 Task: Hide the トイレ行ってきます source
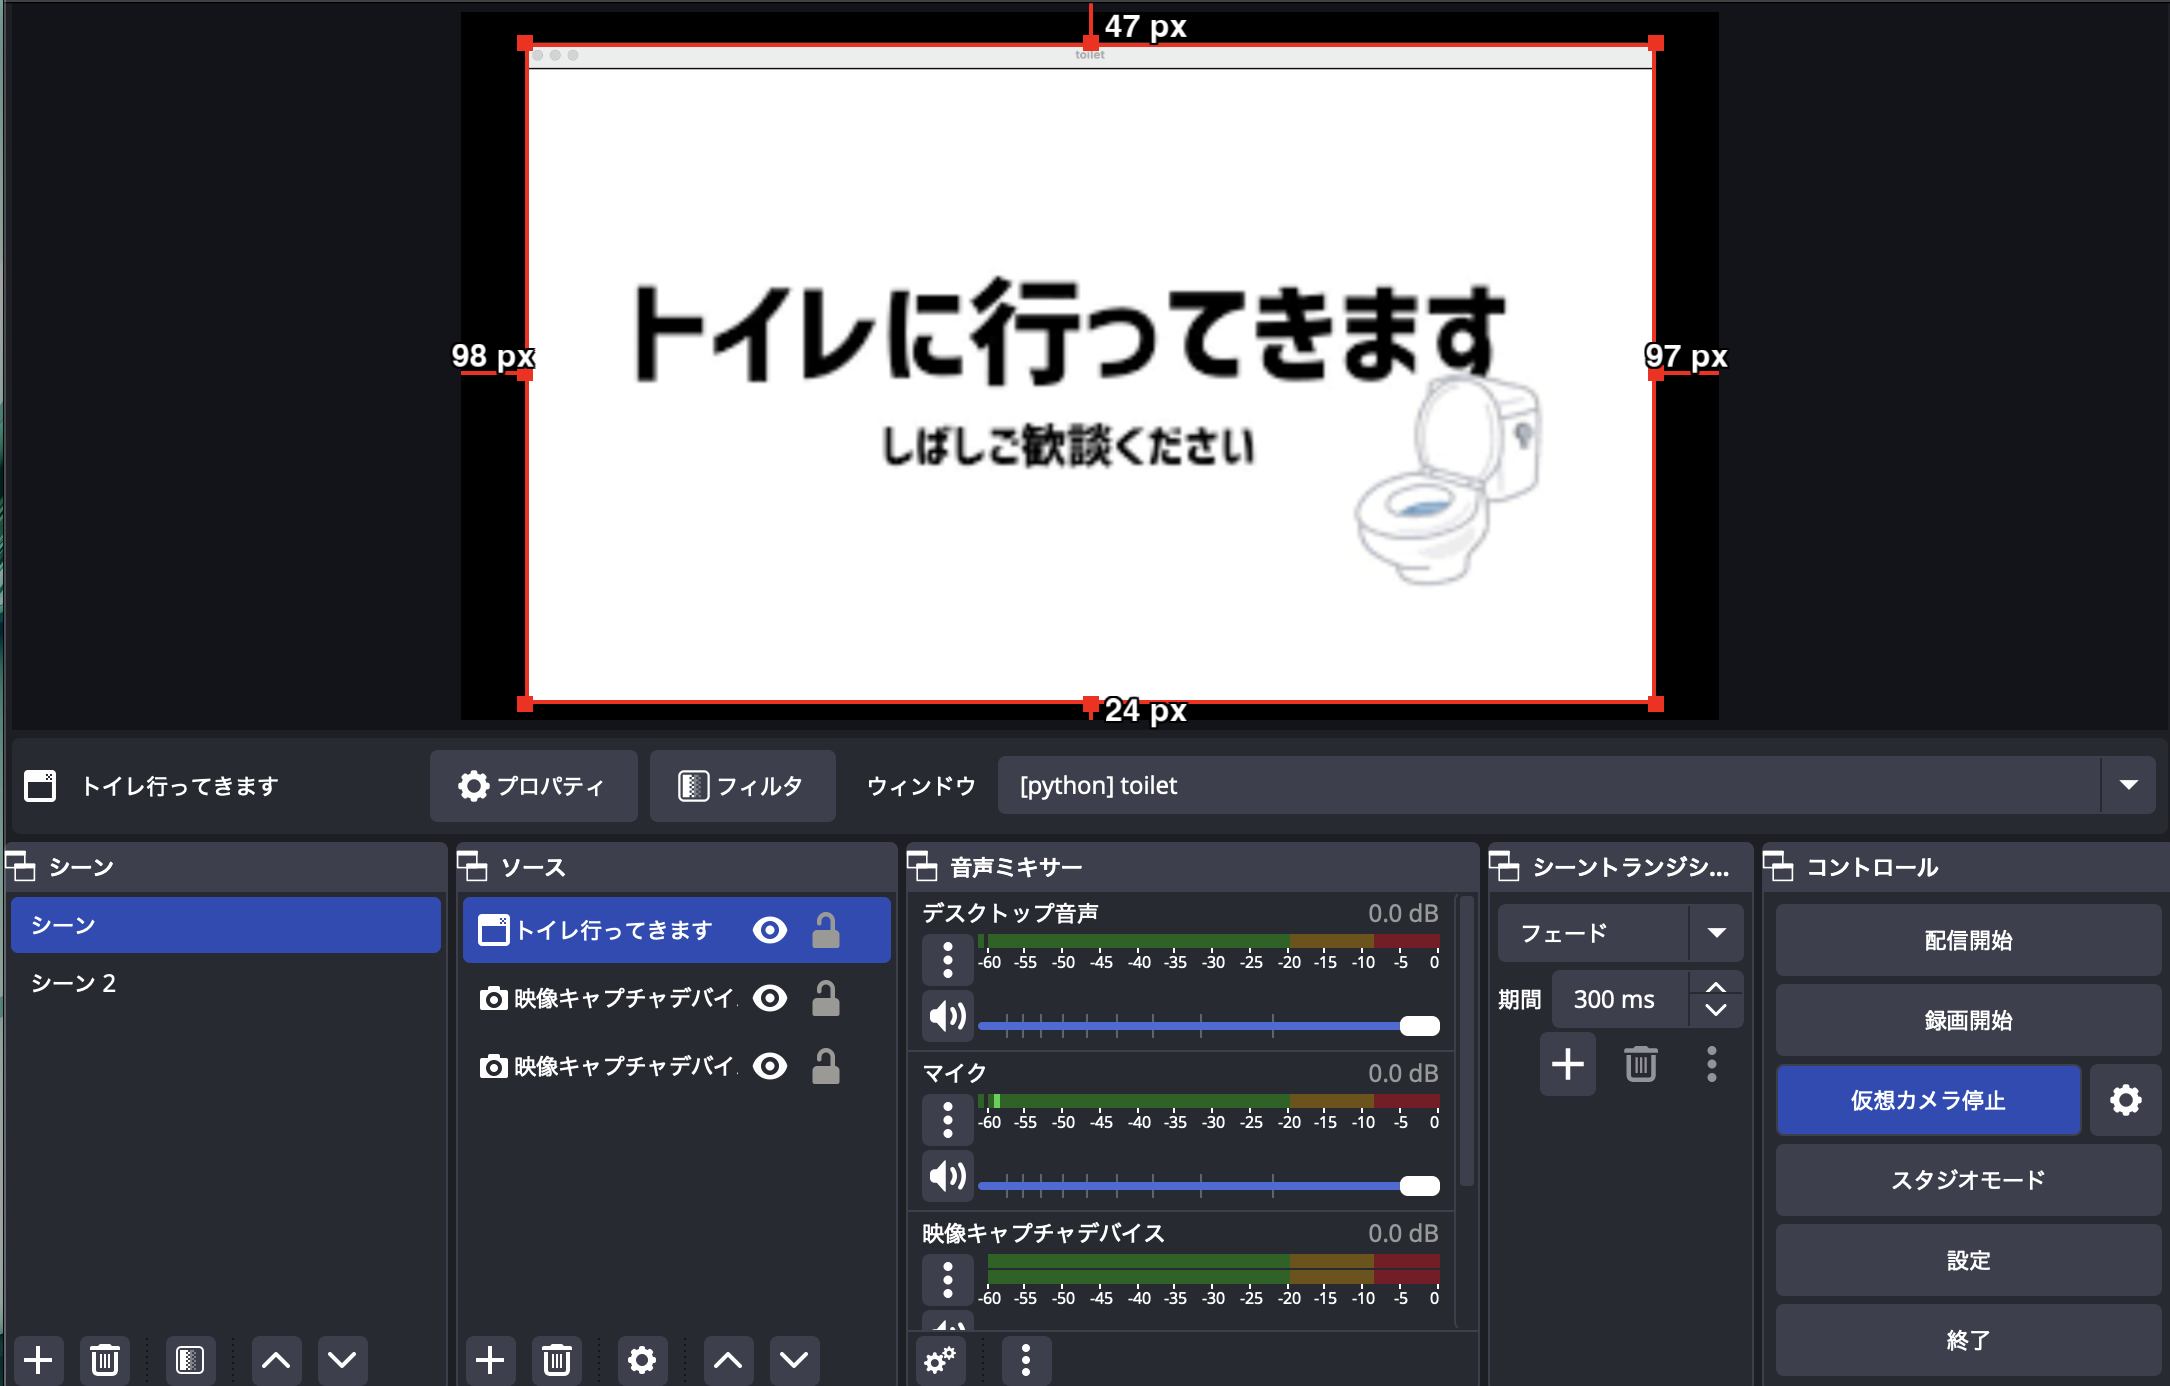(768, 929)
